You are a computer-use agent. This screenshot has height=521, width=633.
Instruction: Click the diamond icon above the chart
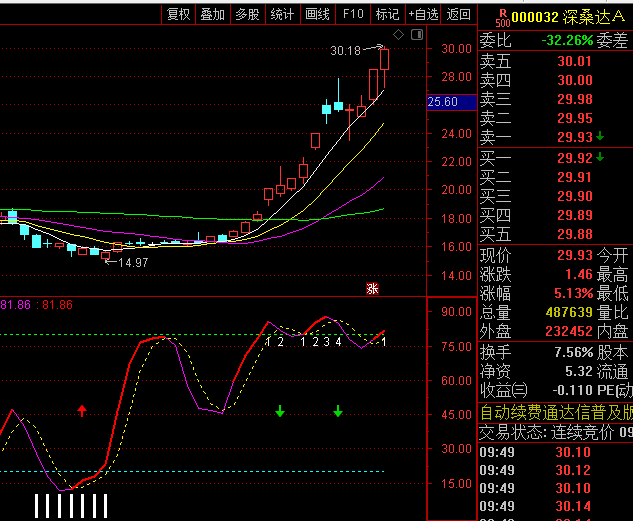[x=397, y=35]
